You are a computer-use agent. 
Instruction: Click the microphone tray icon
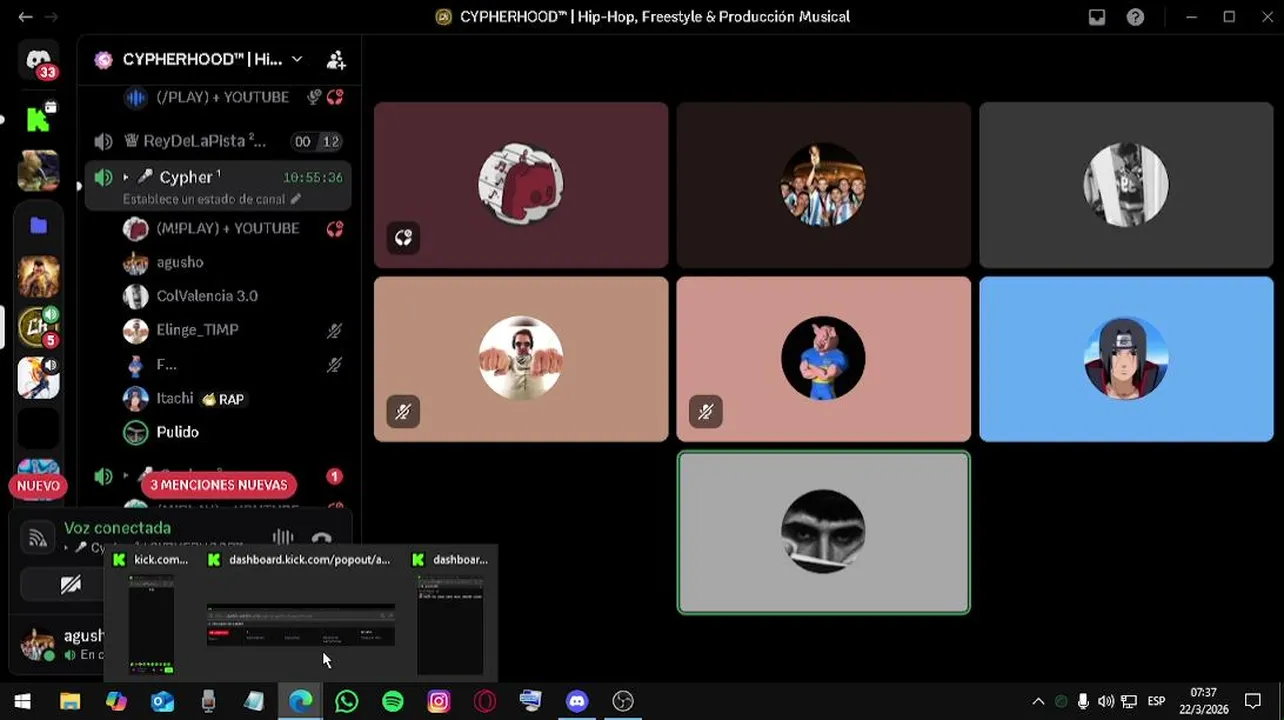[x=1083, y=701]
